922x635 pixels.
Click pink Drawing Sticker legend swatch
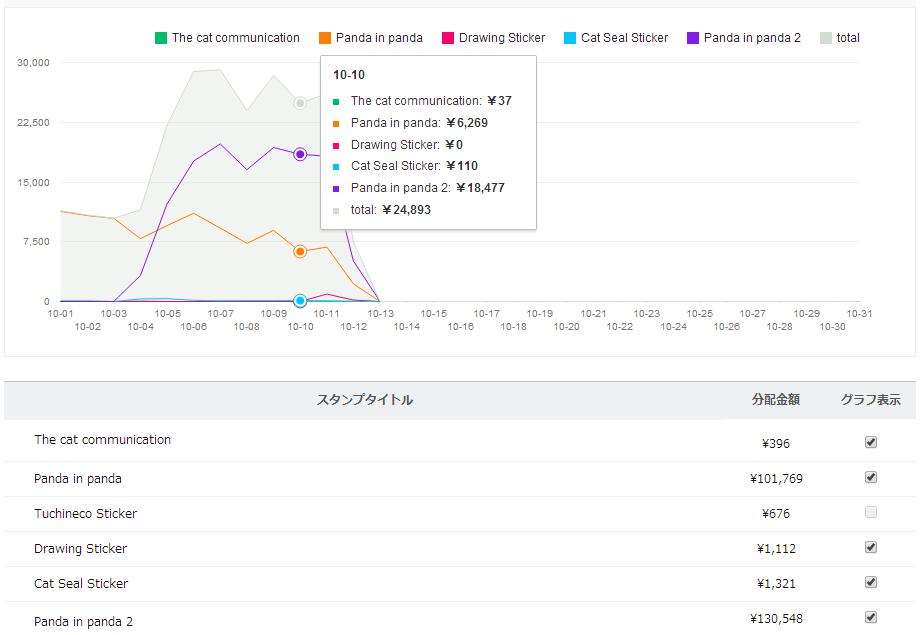[x=448, y=38]
